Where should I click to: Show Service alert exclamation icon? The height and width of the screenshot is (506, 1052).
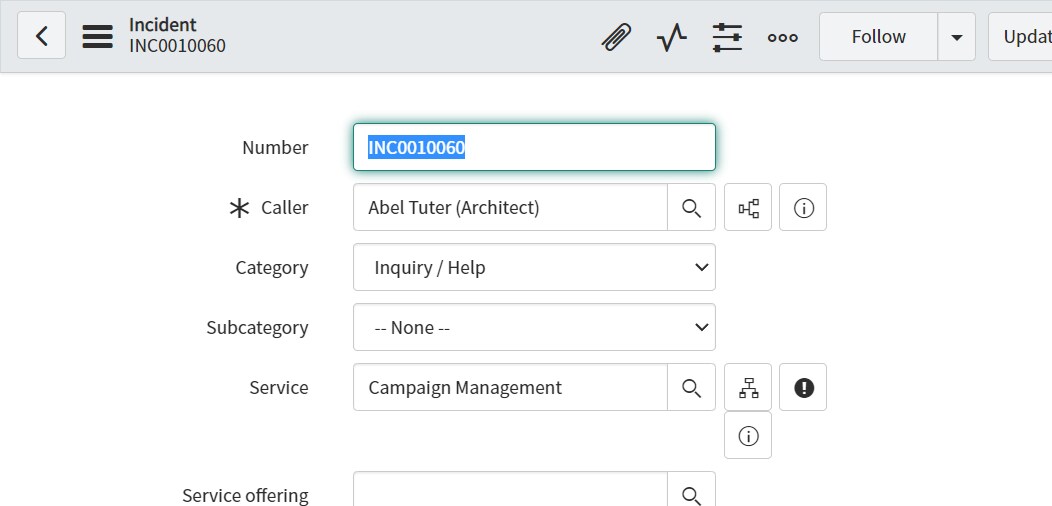(x=803, y=387)
